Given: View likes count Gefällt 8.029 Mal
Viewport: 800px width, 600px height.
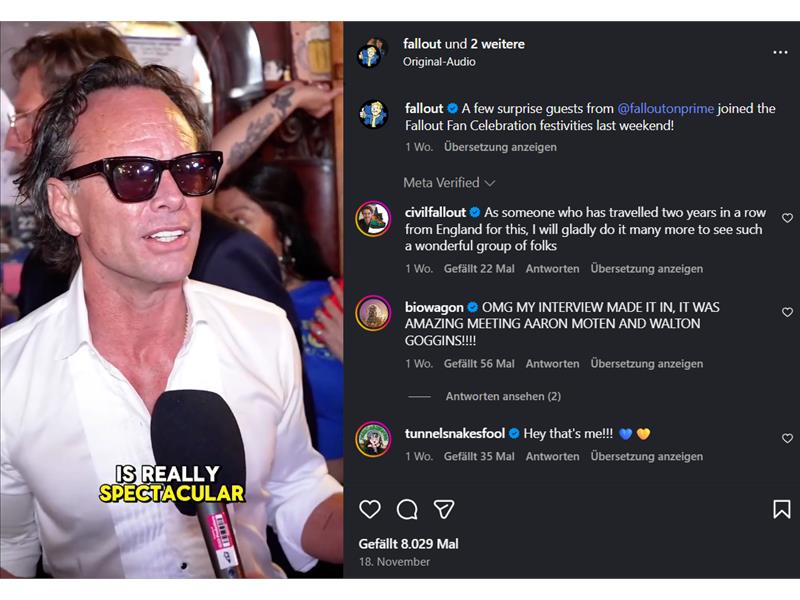Looking at the screenshot, I should [408, 544].
